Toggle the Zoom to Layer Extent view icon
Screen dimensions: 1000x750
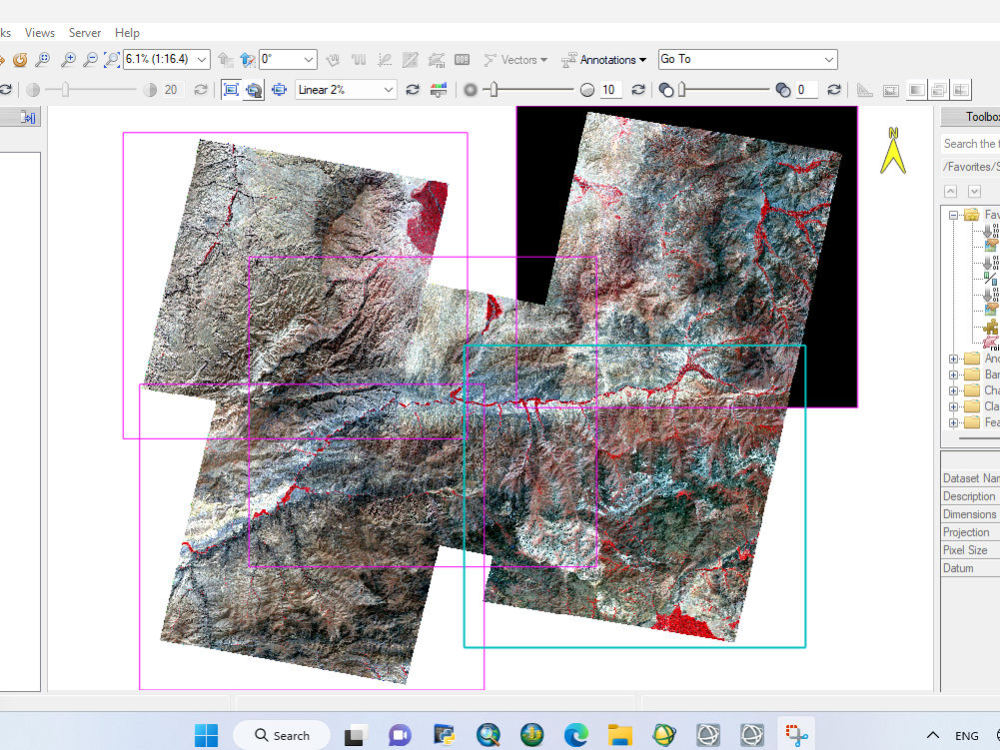[x=231, y=90]
